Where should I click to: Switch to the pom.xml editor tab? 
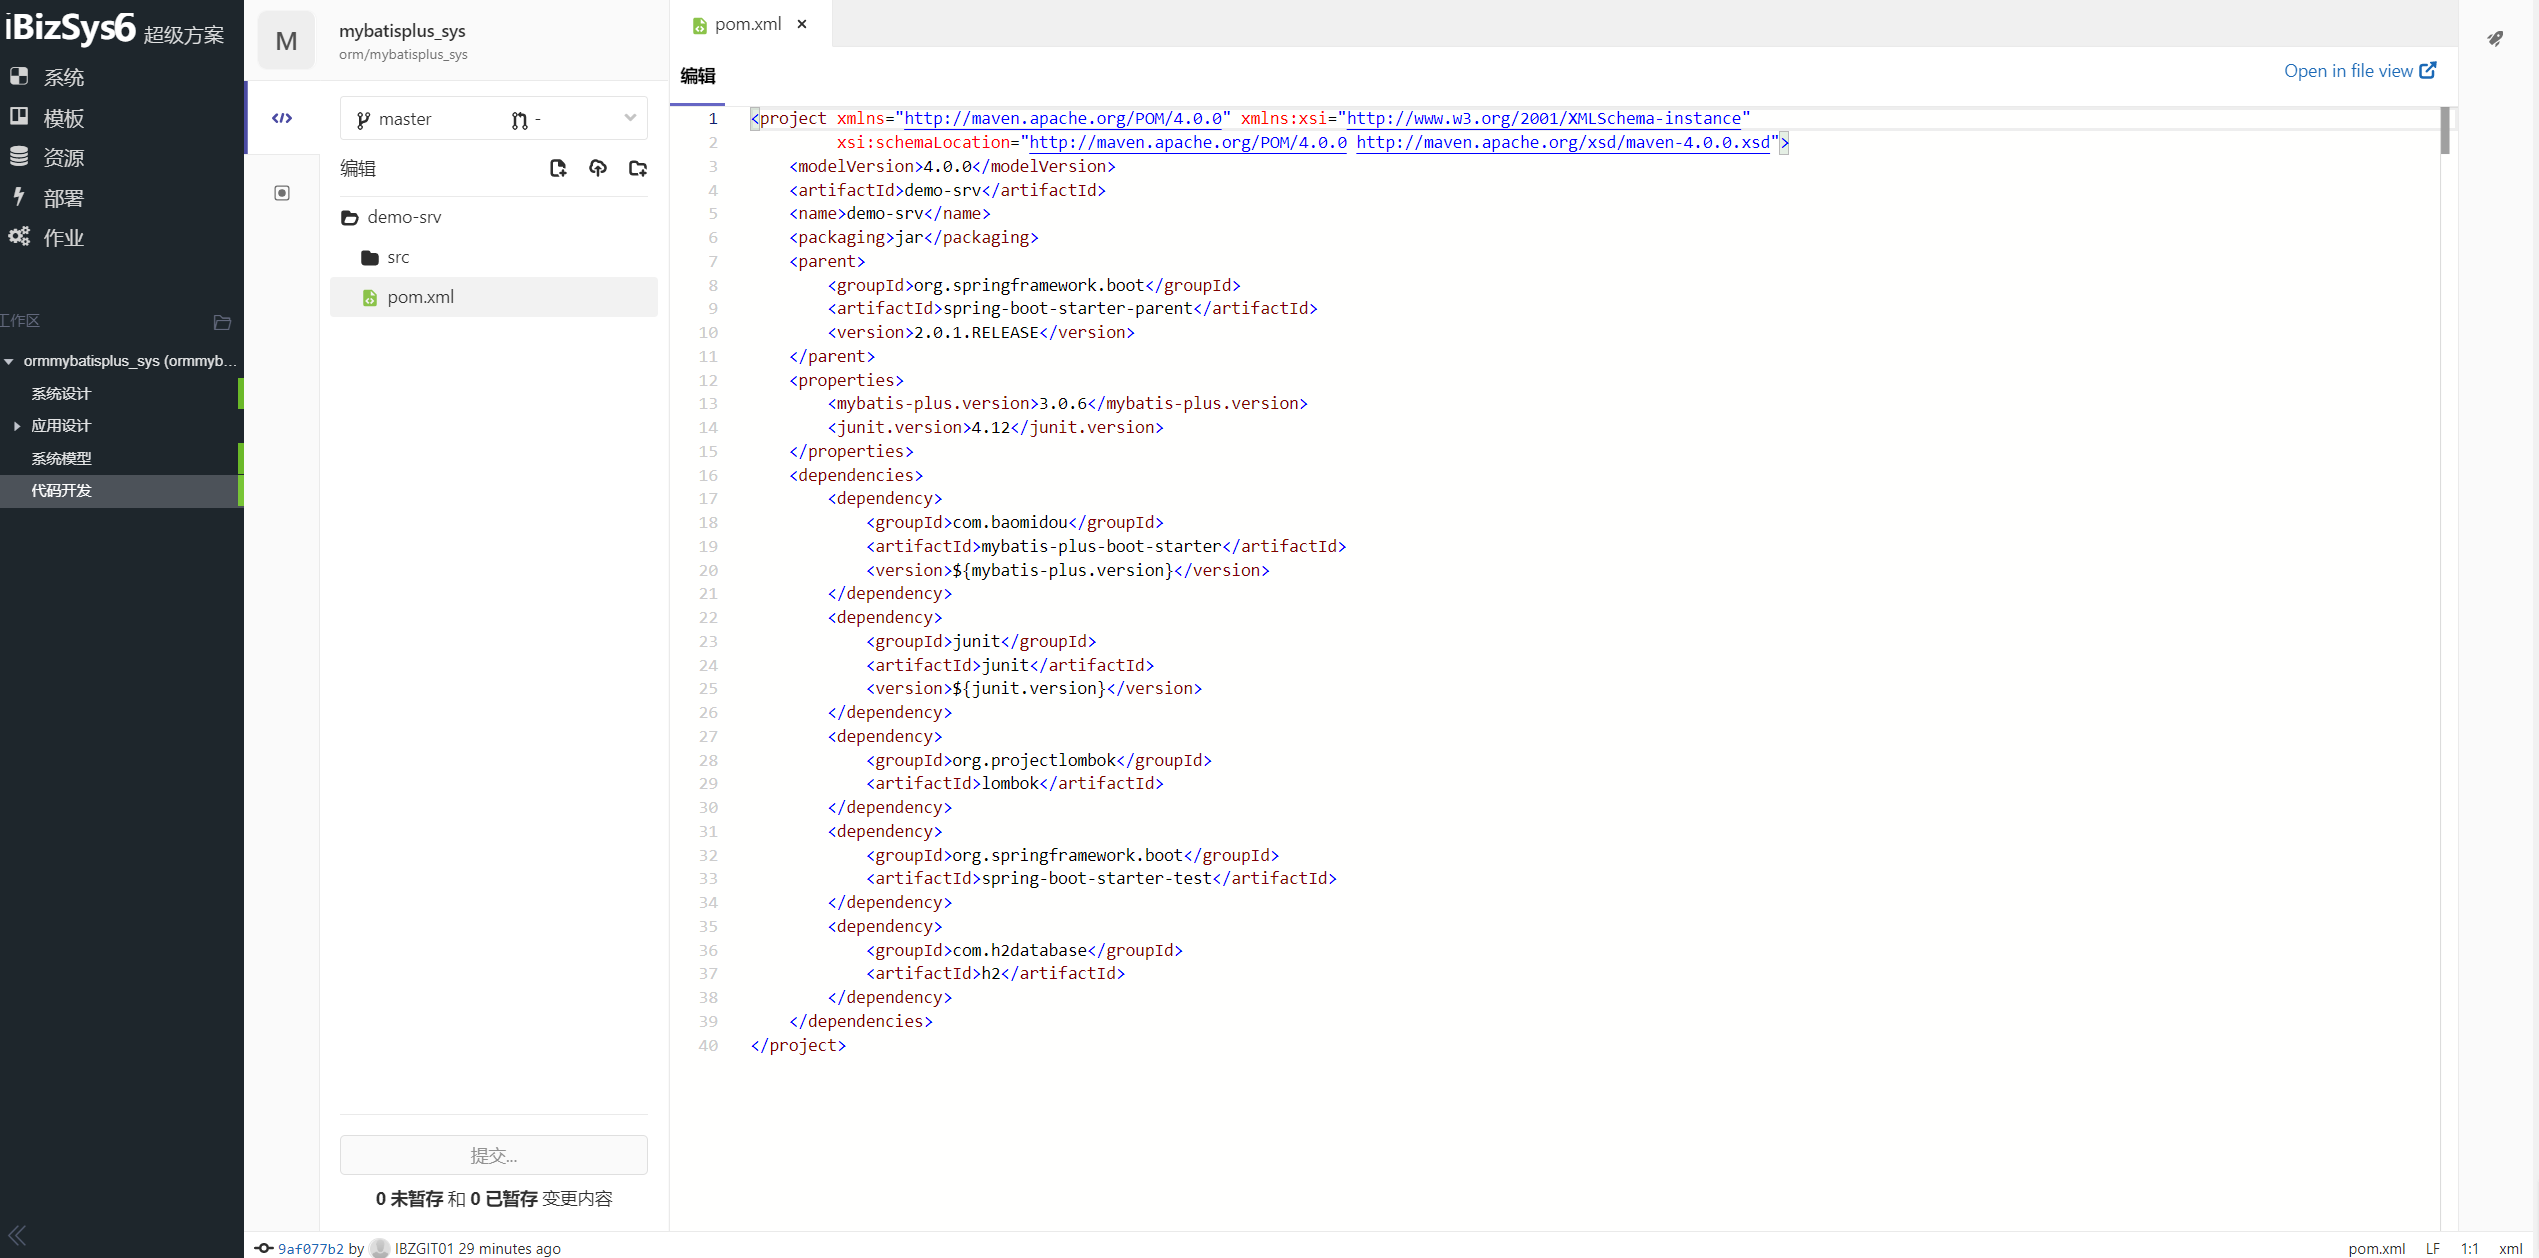[748, 24]
